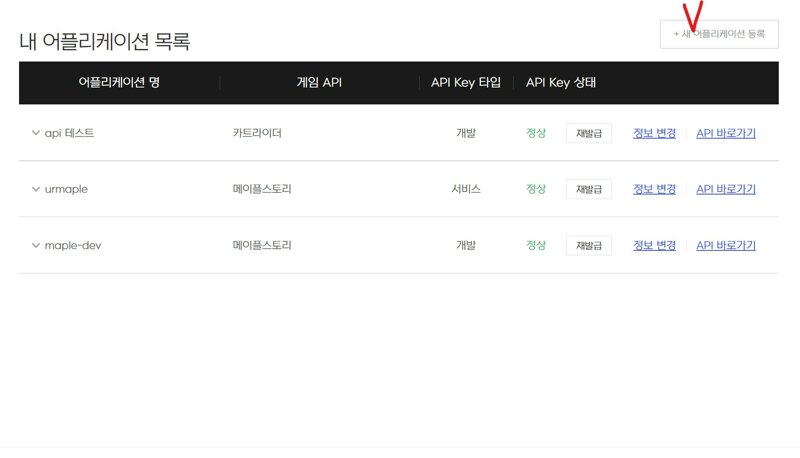The width and height of the screenshot is (800, 458).
Task: Open 정보 변경 for api 테스트
Action: click(x=655, y=133)
